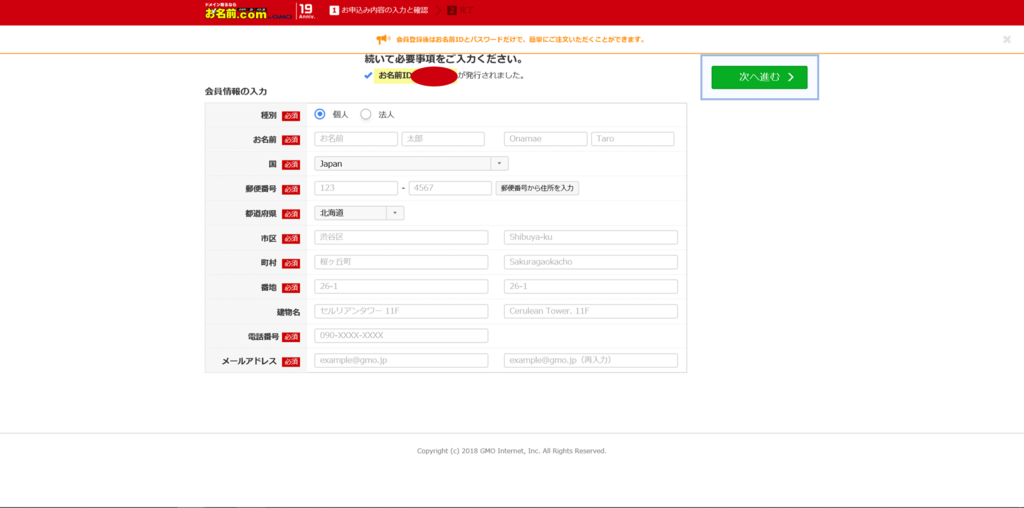Click the megaphone announcement icon
The height and width of the screenshot is (508, 1024).
pos(383,39)
